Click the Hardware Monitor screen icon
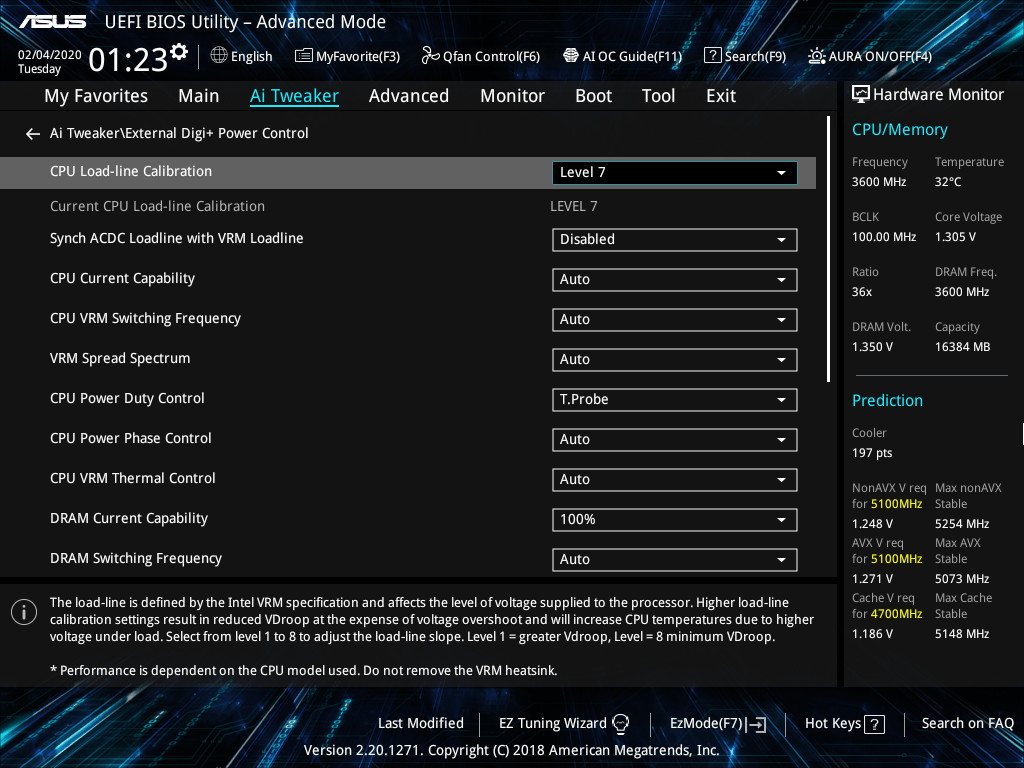The width and height of the screenshot is (1024, 768). point(861,95)
